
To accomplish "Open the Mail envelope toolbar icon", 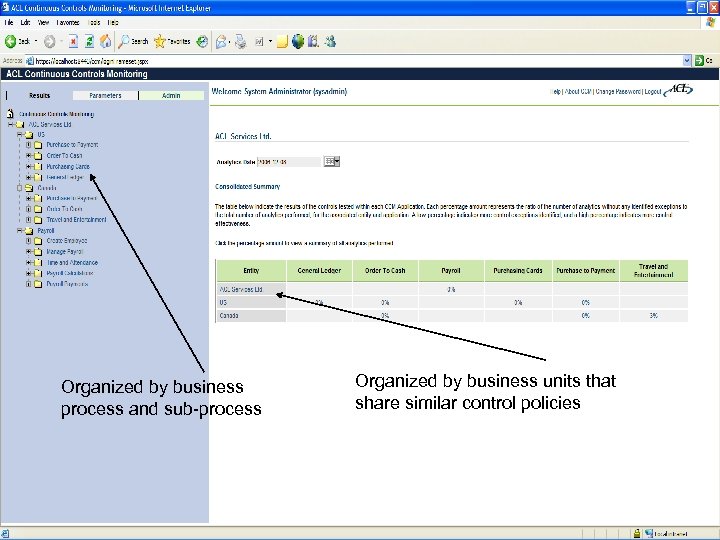I will point(221,42).
